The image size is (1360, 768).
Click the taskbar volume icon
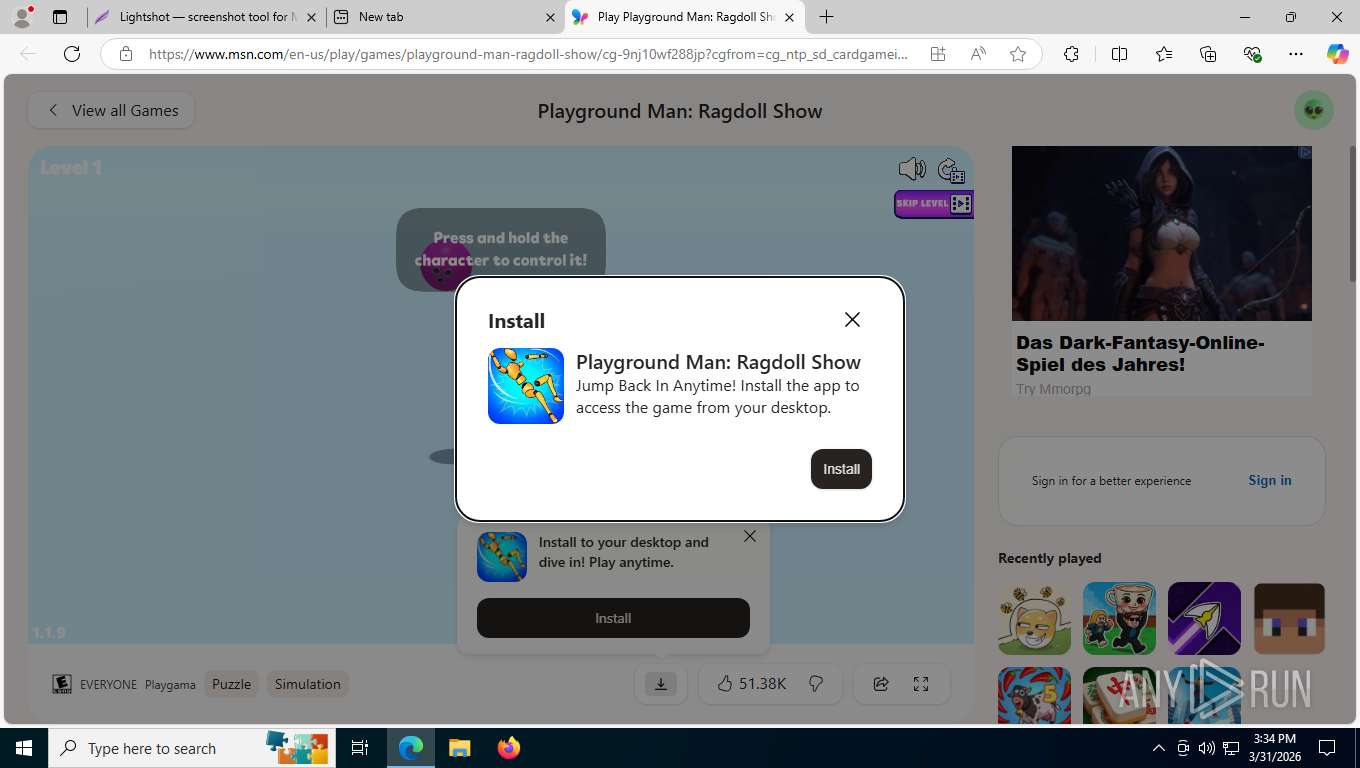click(x=1206, y=748)
